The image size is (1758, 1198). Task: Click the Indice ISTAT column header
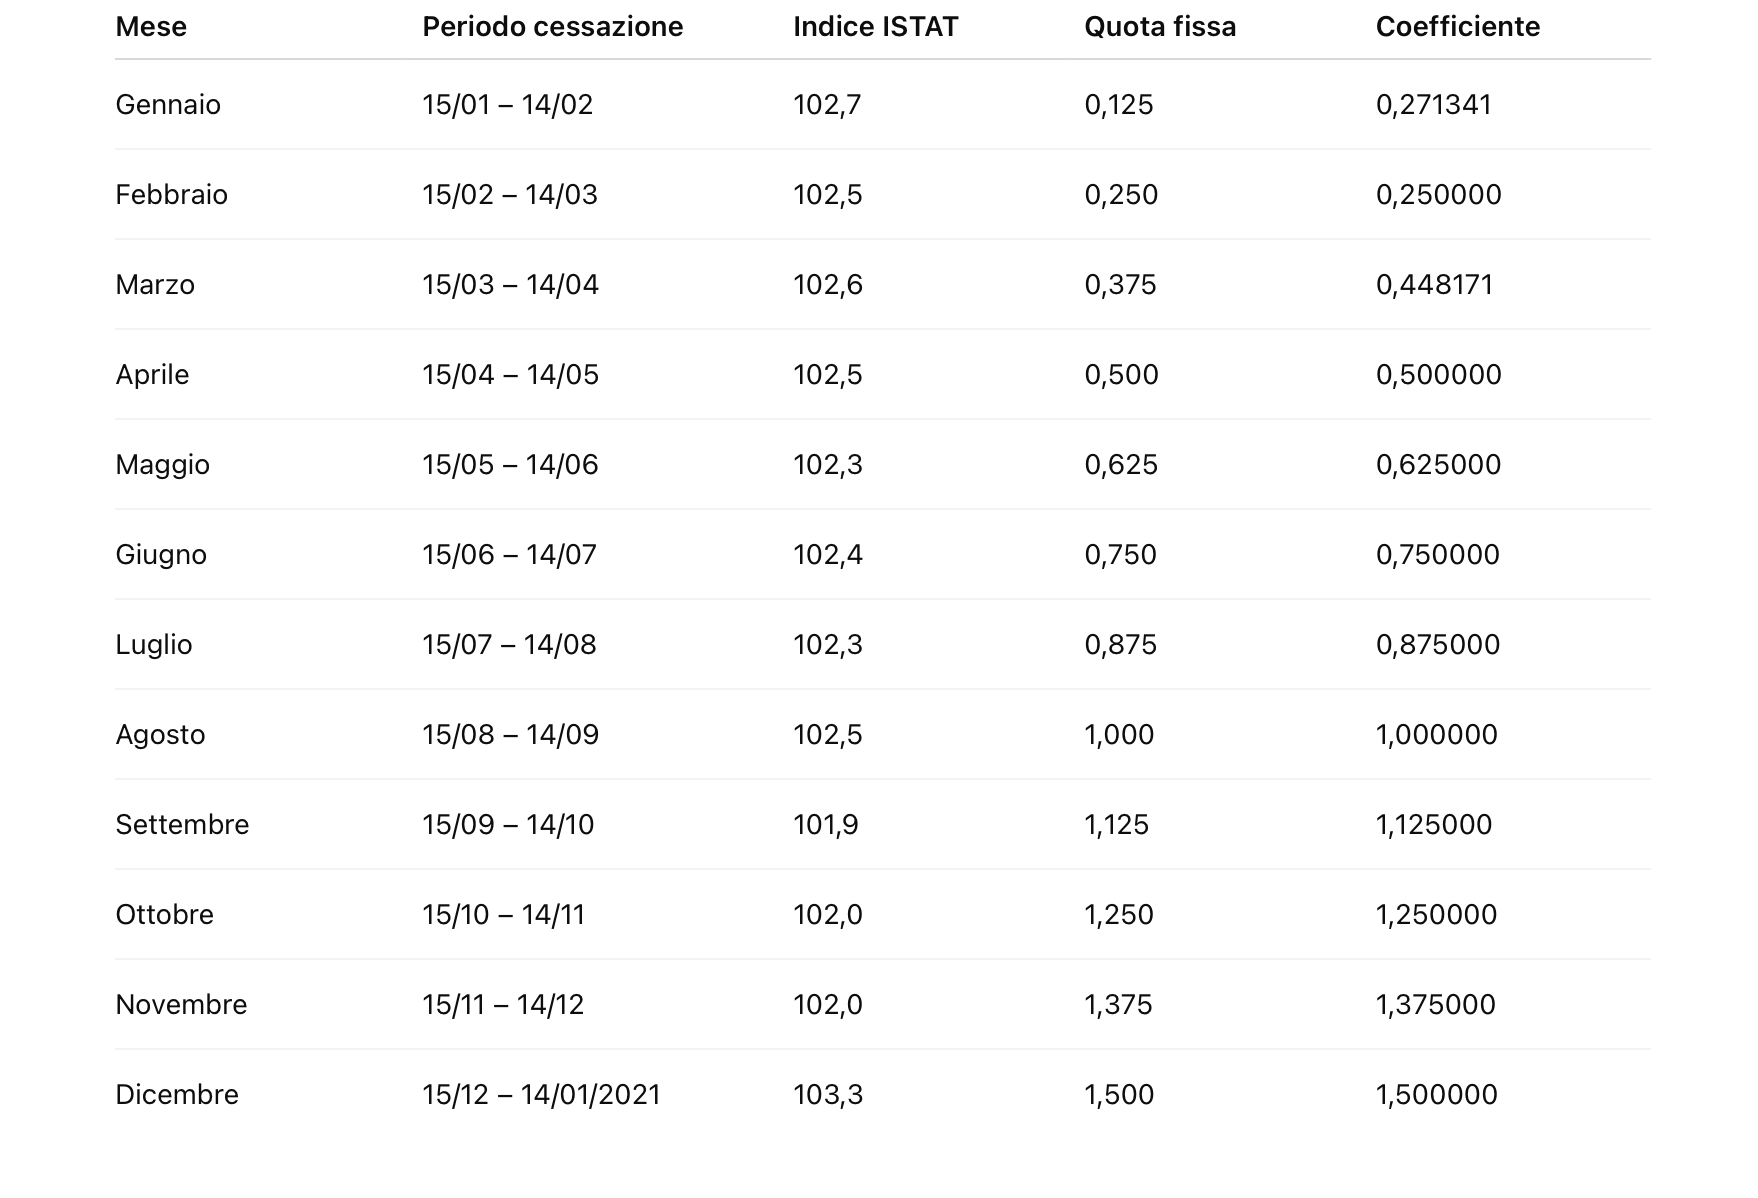click(x=875, y=27)
